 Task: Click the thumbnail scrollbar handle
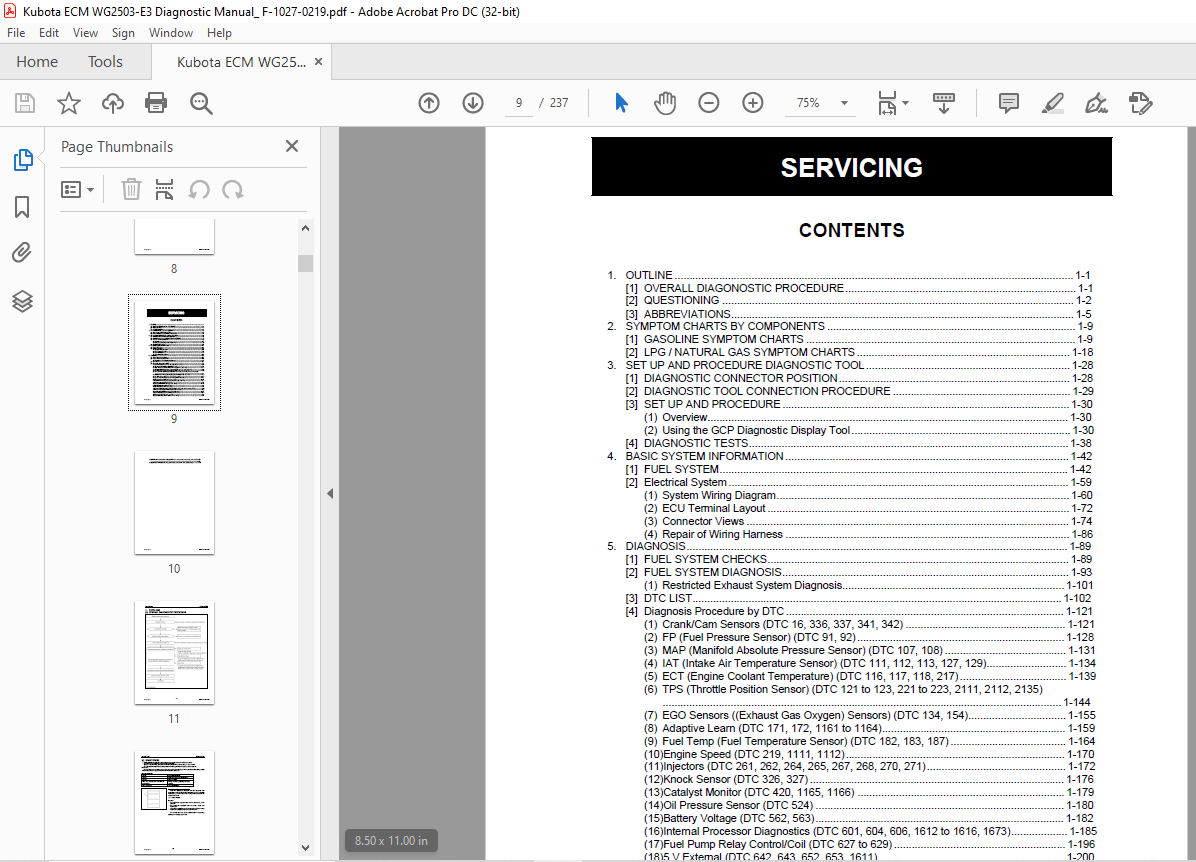(x=305, y=263)
